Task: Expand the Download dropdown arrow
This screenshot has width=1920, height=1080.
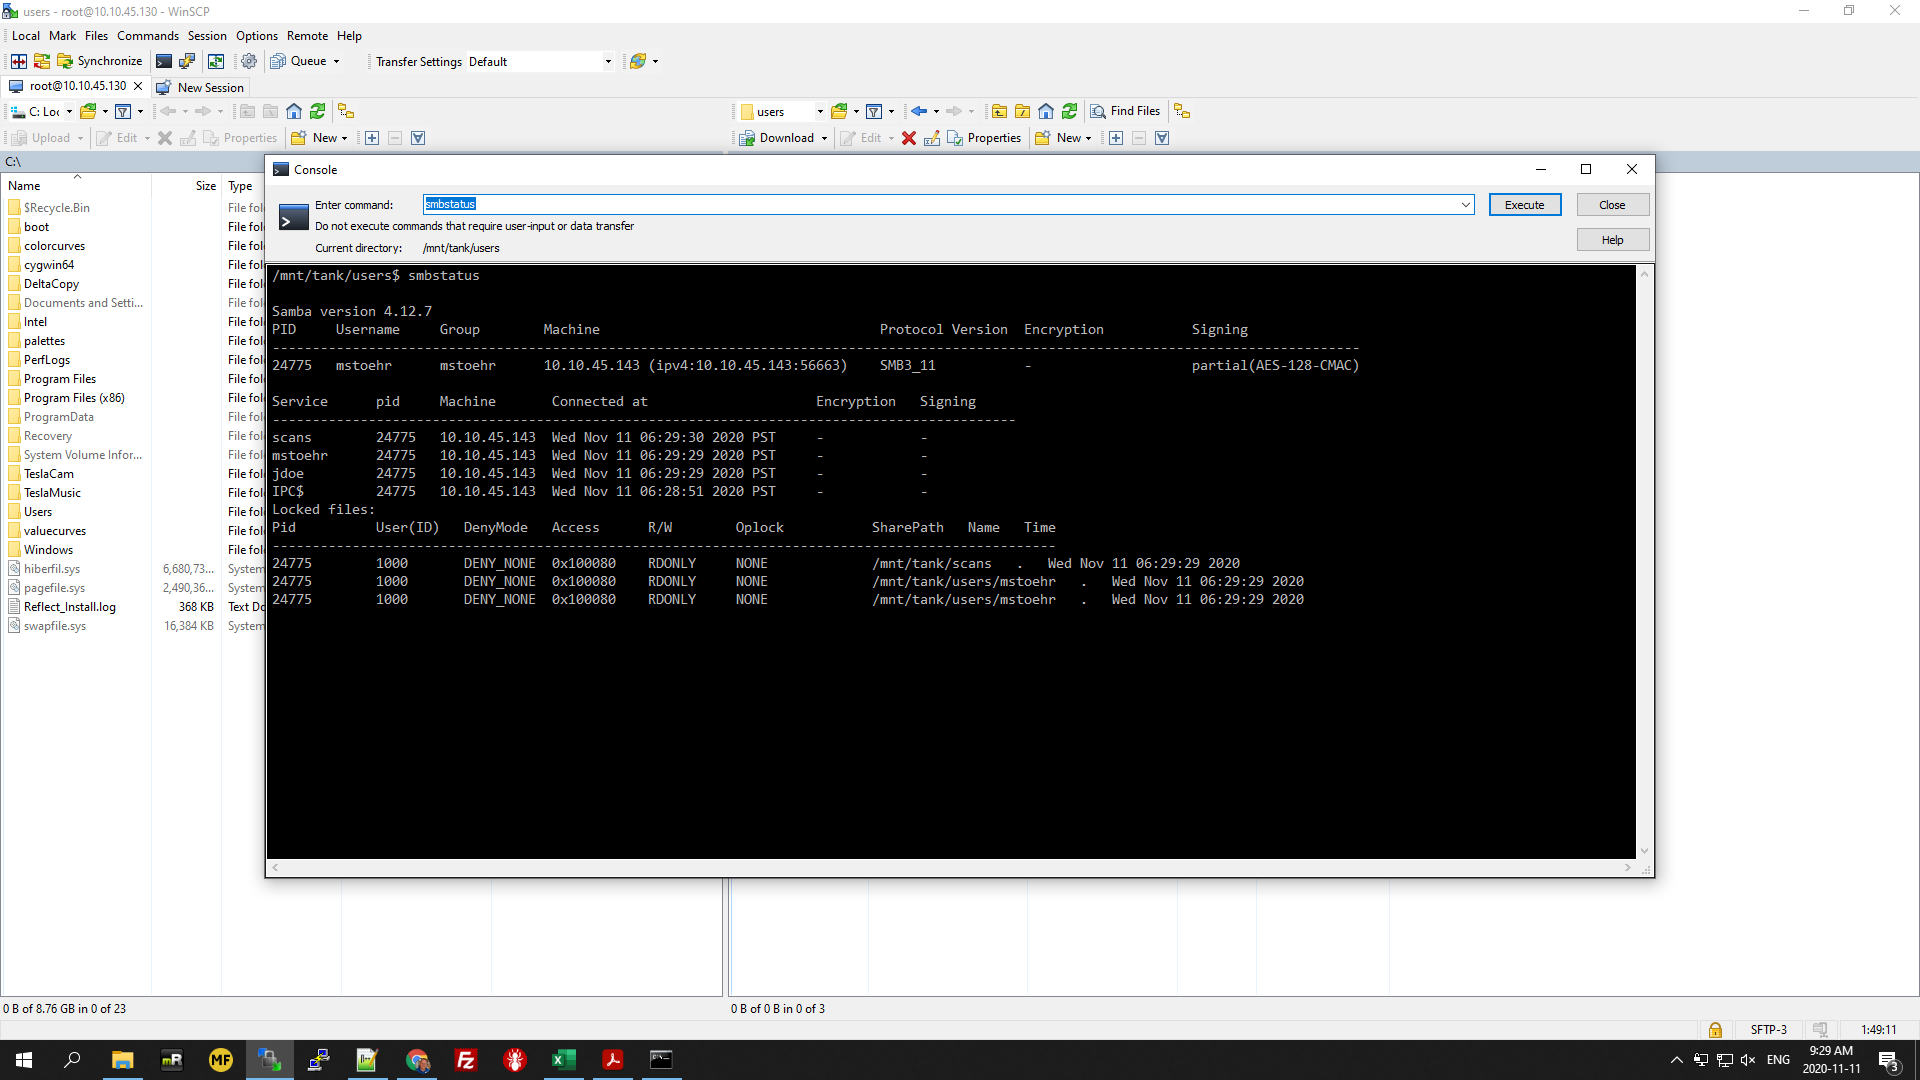Action: (825, 138)
